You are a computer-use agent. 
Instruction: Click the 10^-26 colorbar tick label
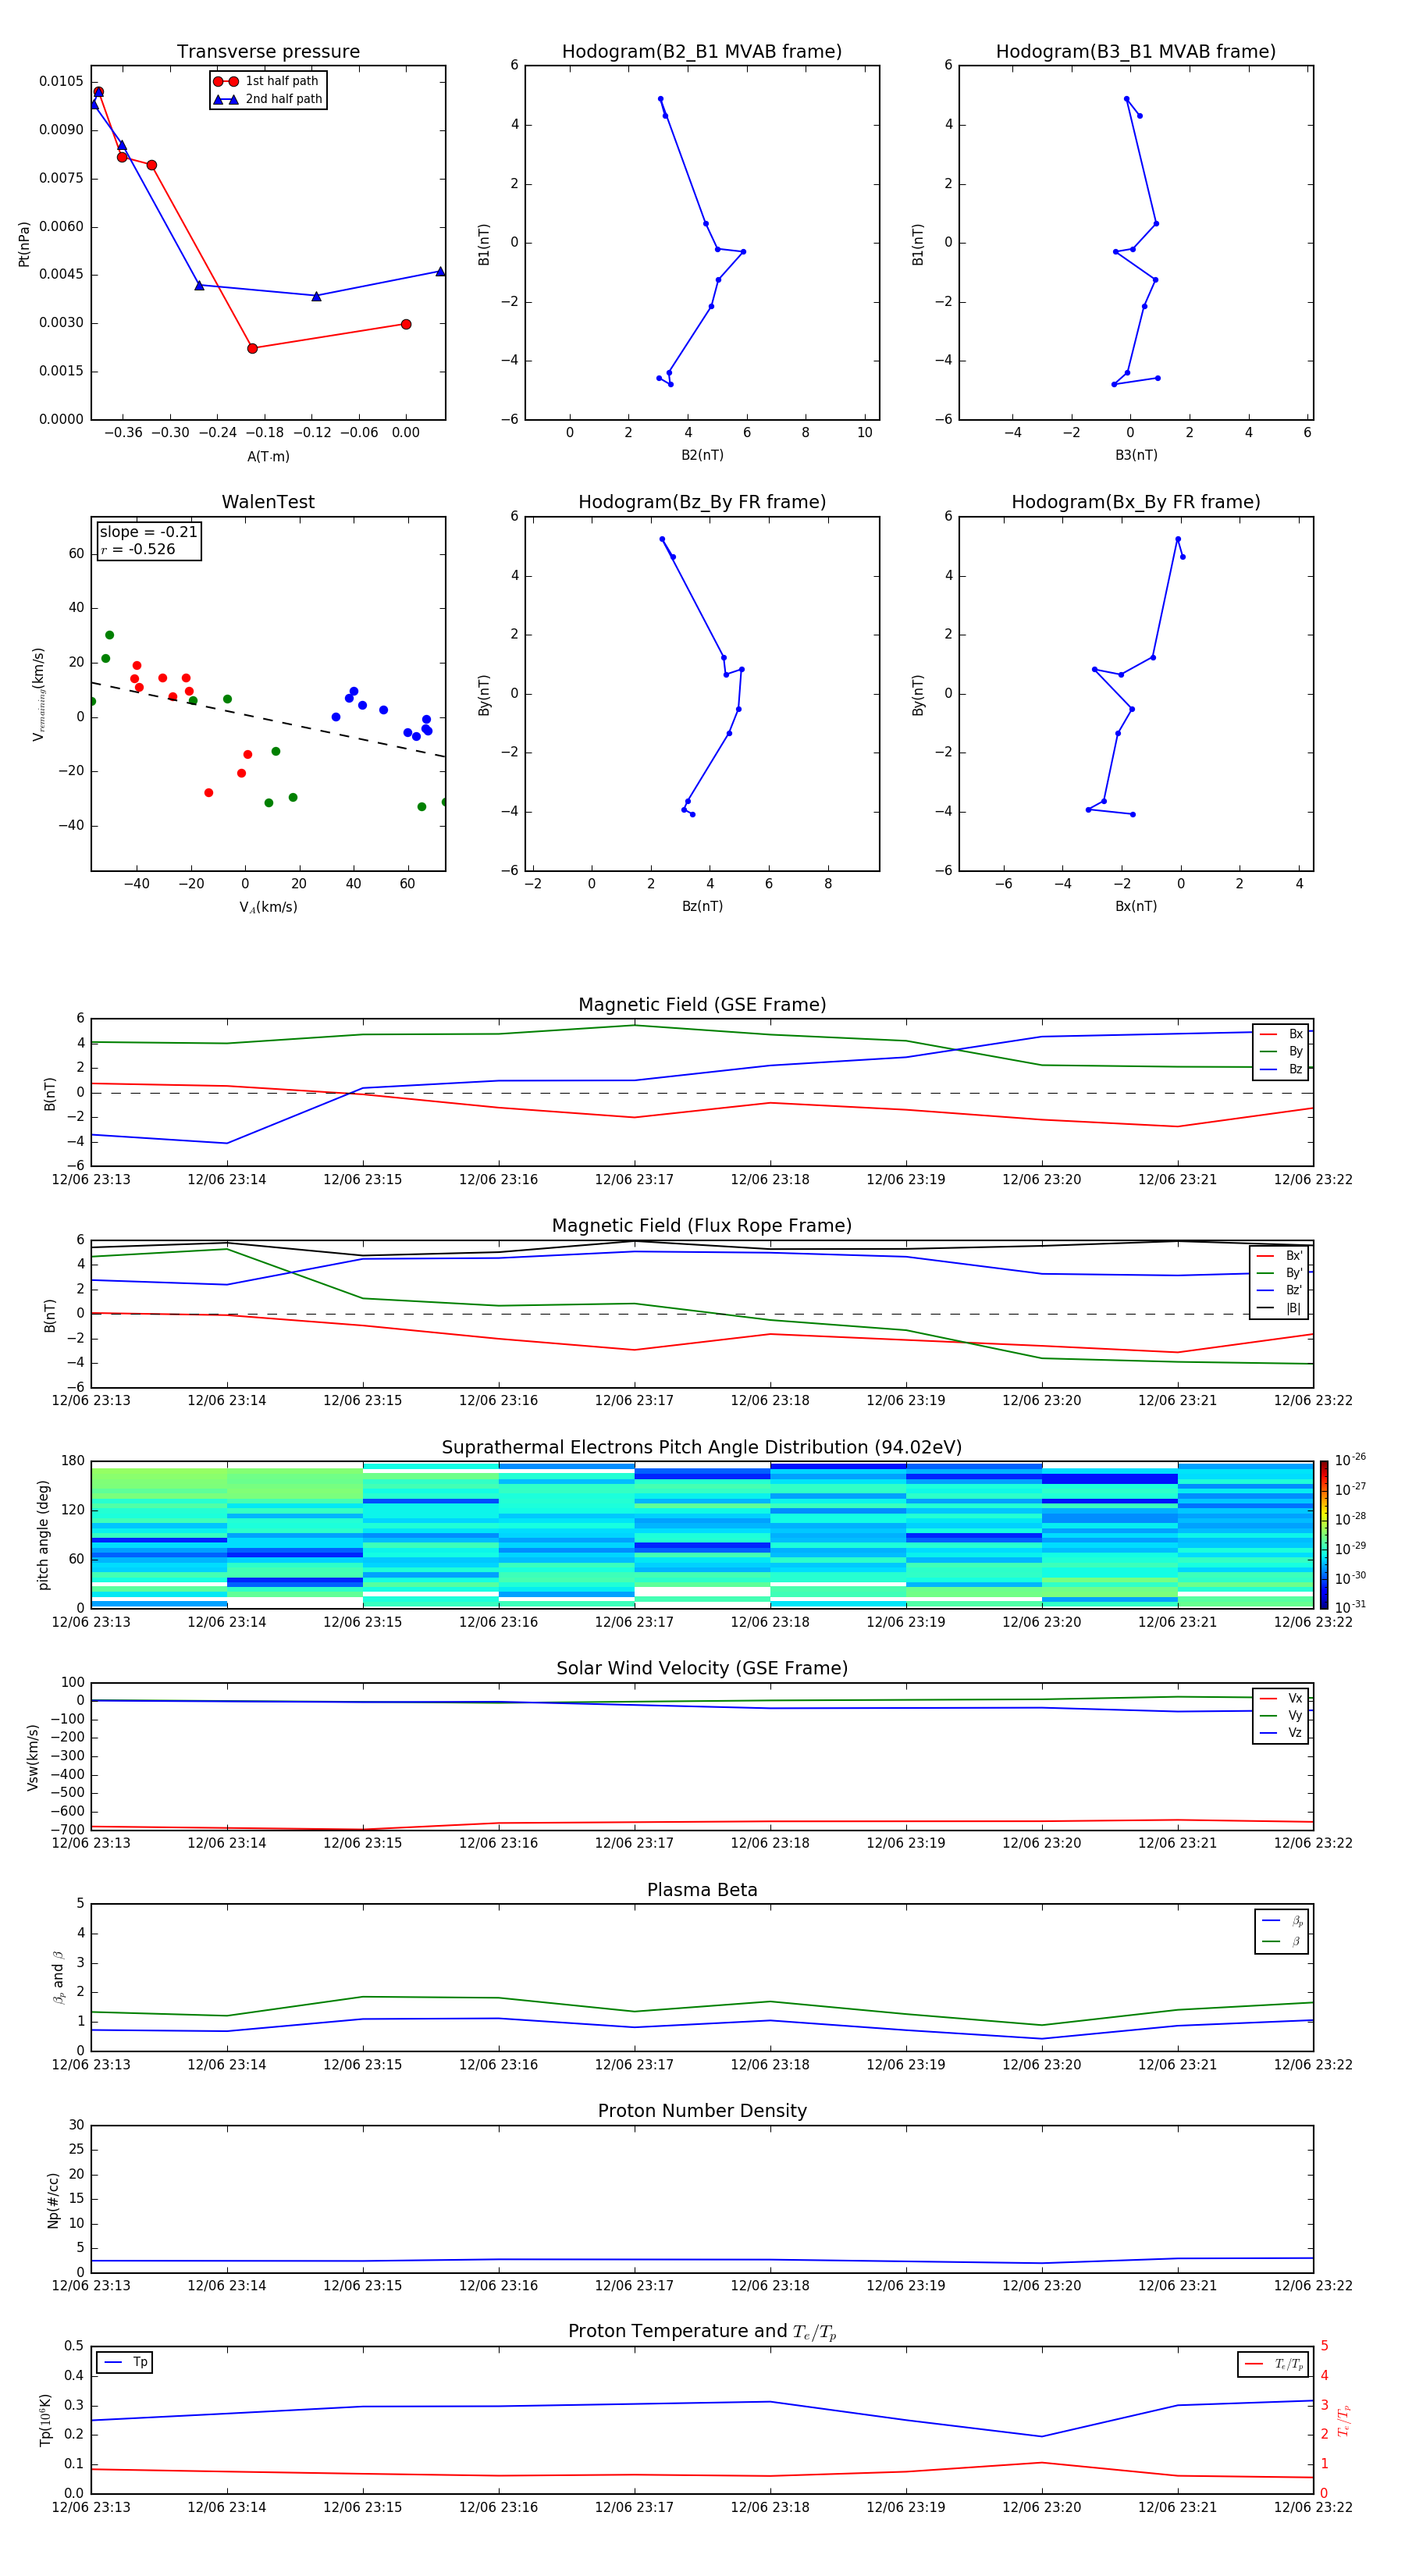click(x=1350, y=1460)
